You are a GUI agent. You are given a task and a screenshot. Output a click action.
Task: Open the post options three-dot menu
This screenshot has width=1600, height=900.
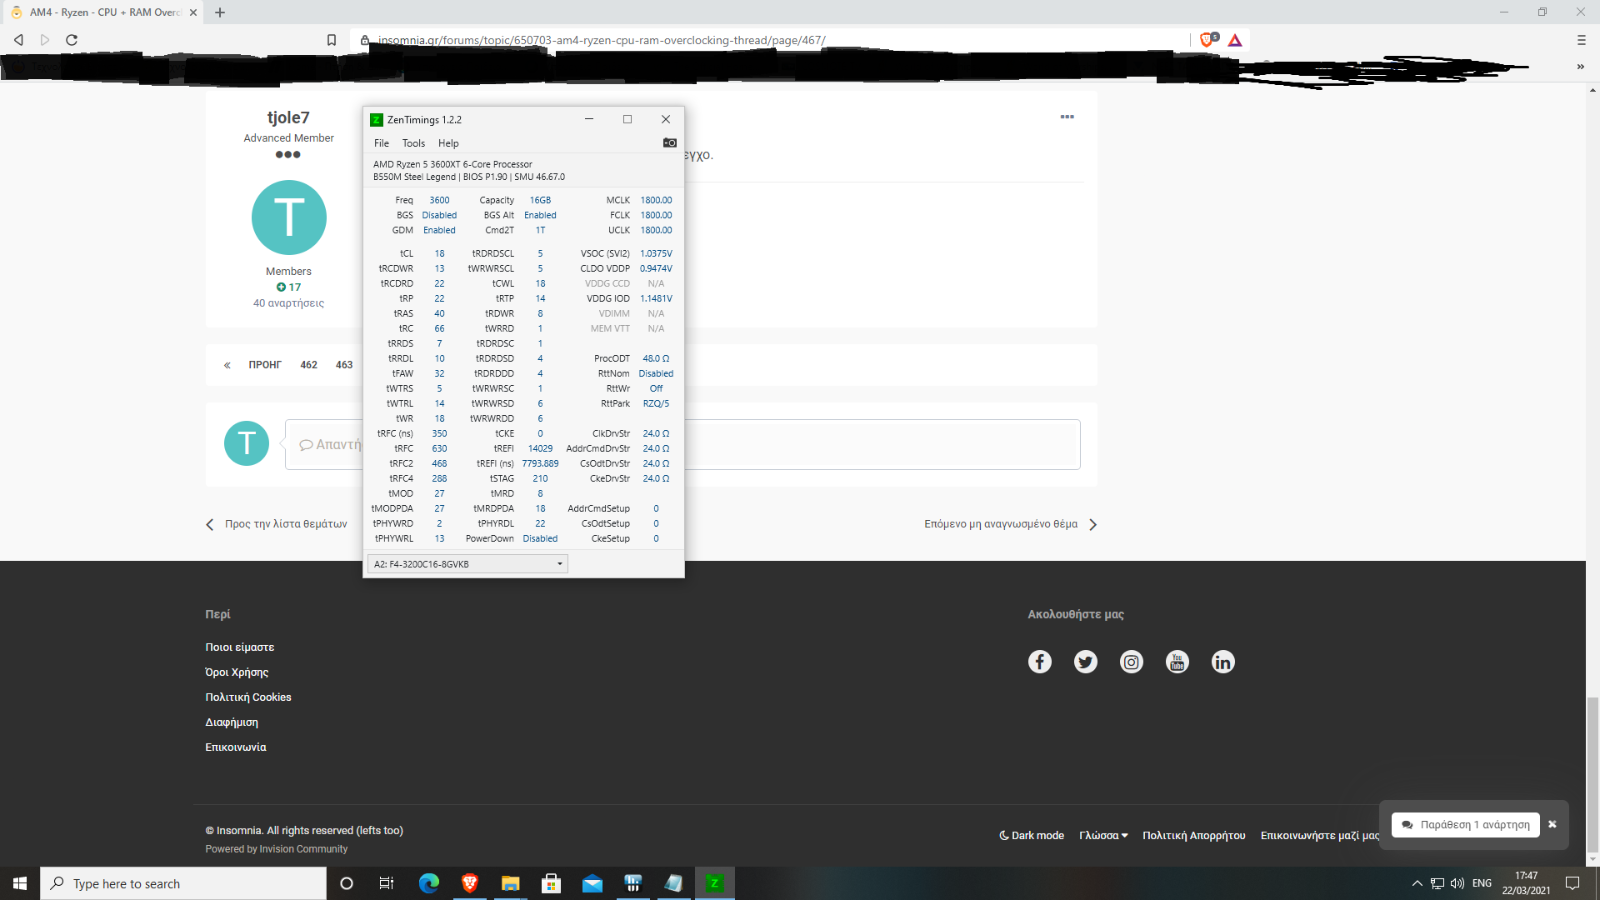pyautogui.click(x=1067, y=117)
